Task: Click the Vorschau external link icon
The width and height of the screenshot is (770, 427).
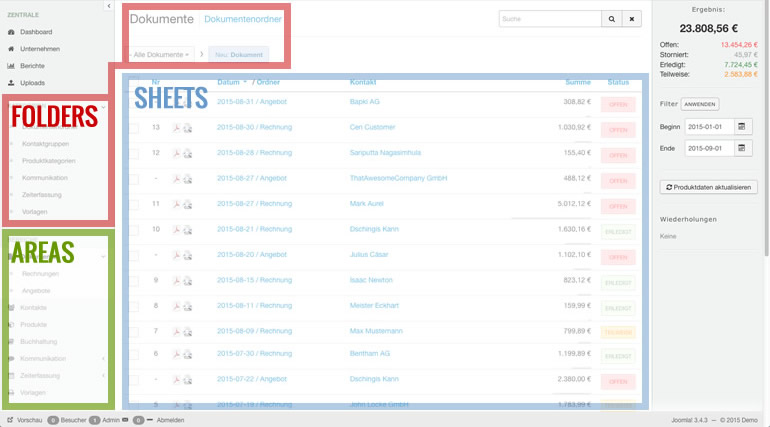Action: click(x=10, y=420)
